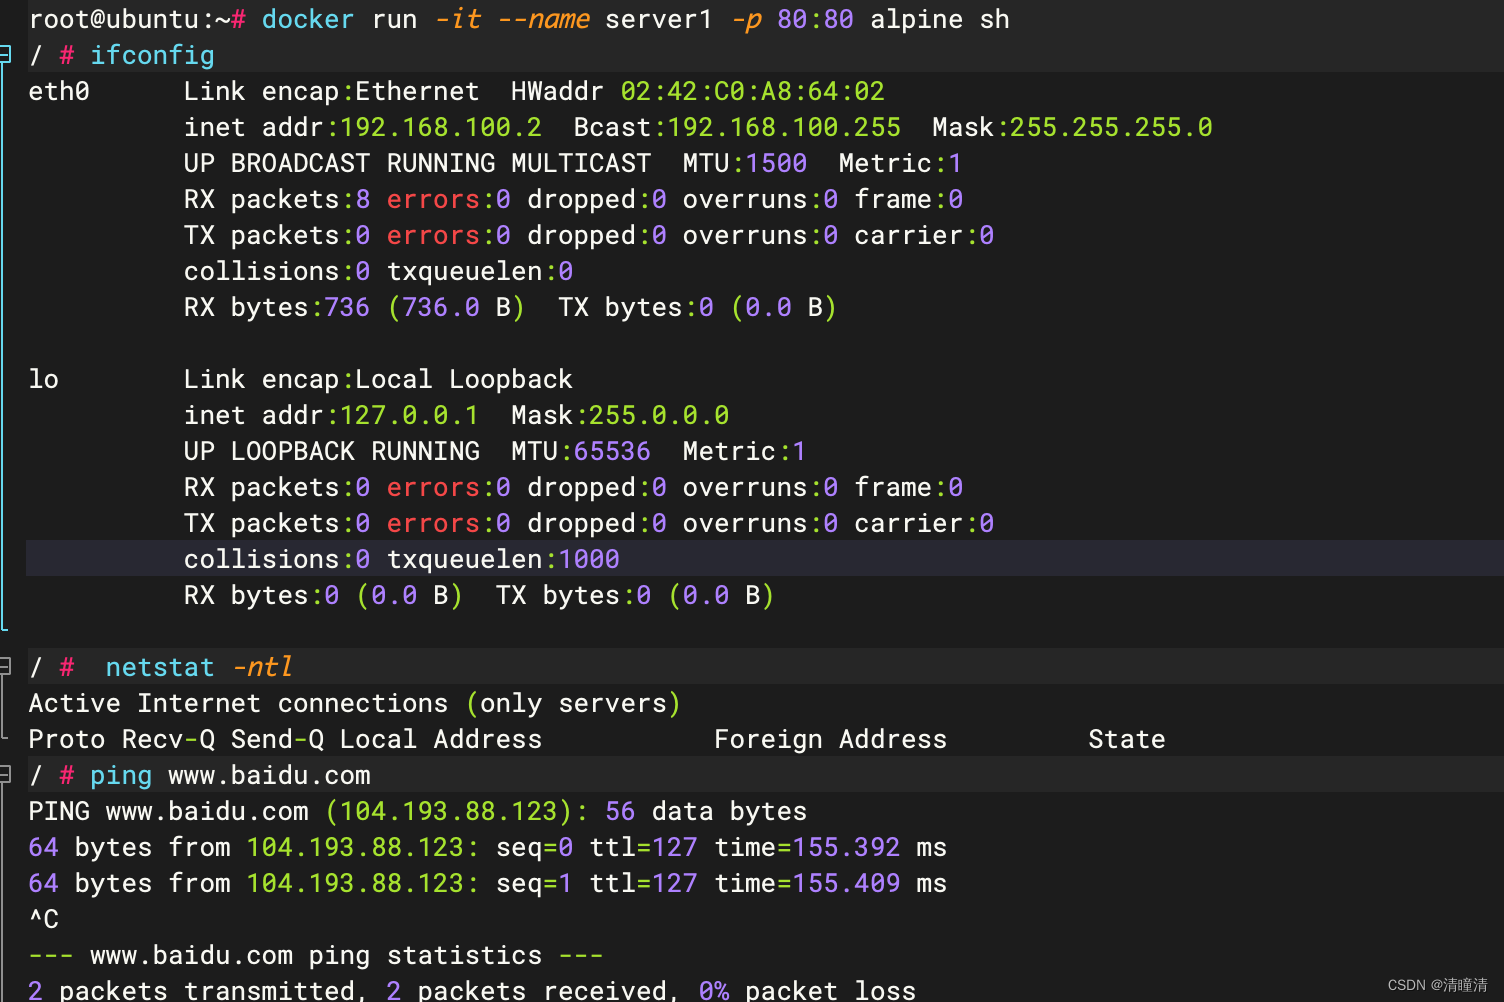Viewport: 1504px width, 1002px height.
Task: Click the Mask value 255.255.255.0
Action: [x=1111, y=127]
